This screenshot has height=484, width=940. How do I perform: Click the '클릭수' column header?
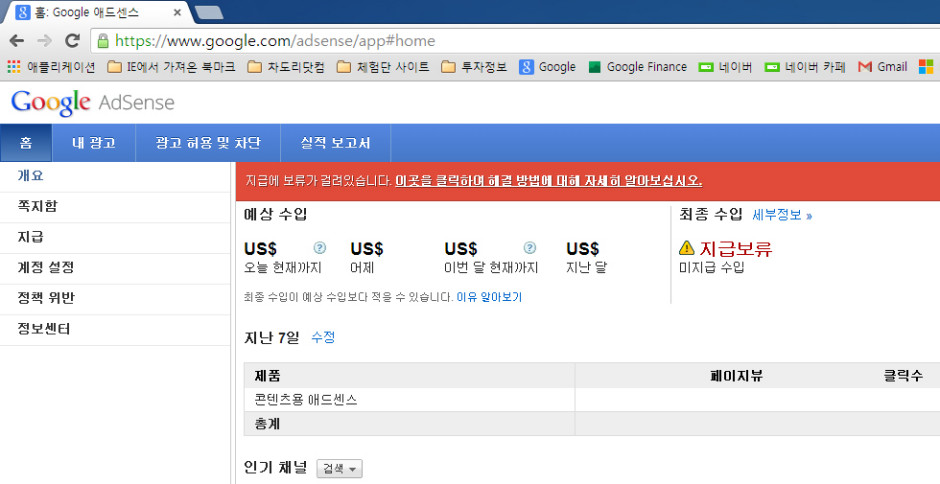pos(903,376)
